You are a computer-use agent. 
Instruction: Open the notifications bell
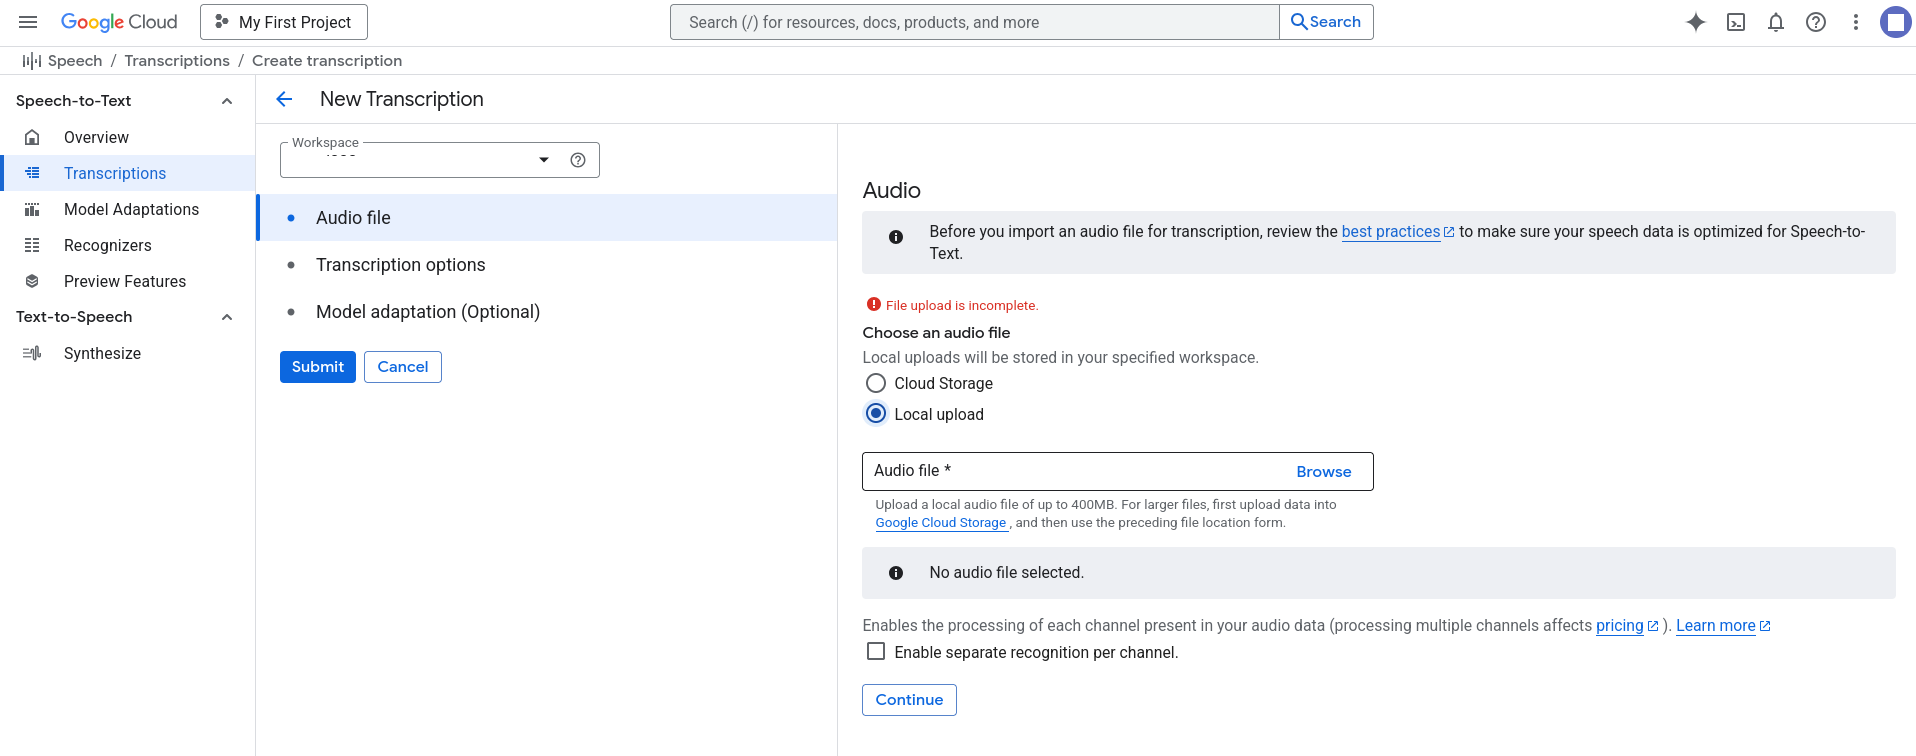pyautogui.click(x=1776, y=22)
